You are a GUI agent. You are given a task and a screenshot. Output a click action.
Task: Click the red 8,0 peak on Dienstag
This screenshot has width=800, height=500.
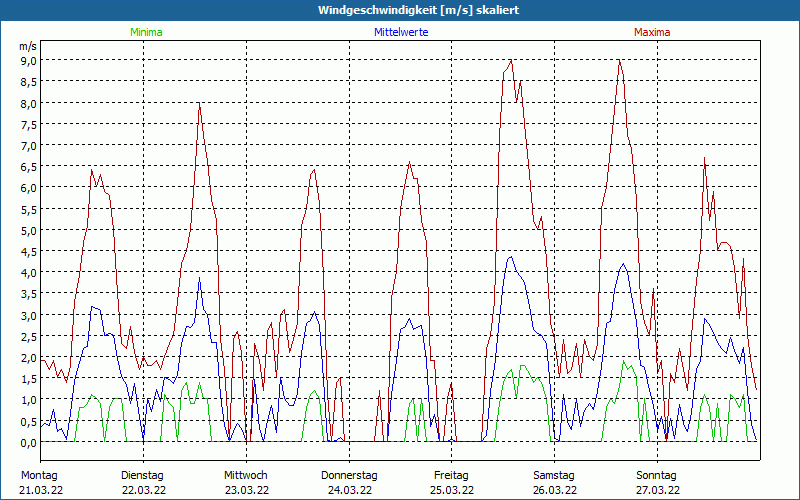pyautogui.click(x=199, y=103)
